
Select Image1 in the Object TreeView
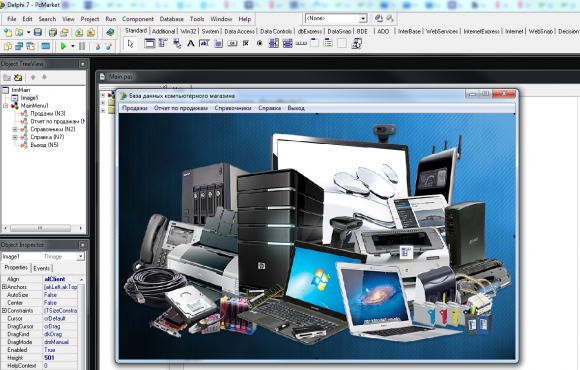click(x=29, y=98)
